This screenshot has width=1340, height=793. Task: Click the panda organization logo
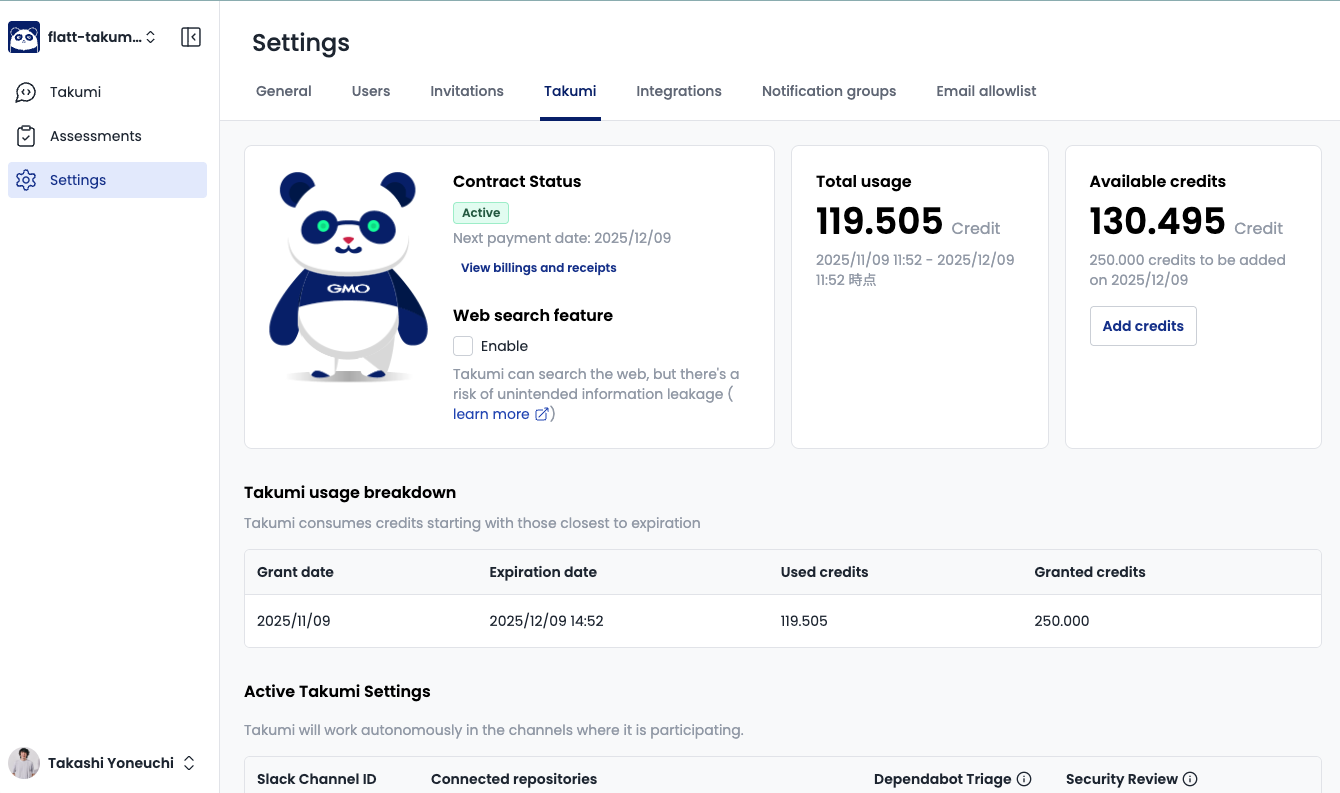coord(24,37)
